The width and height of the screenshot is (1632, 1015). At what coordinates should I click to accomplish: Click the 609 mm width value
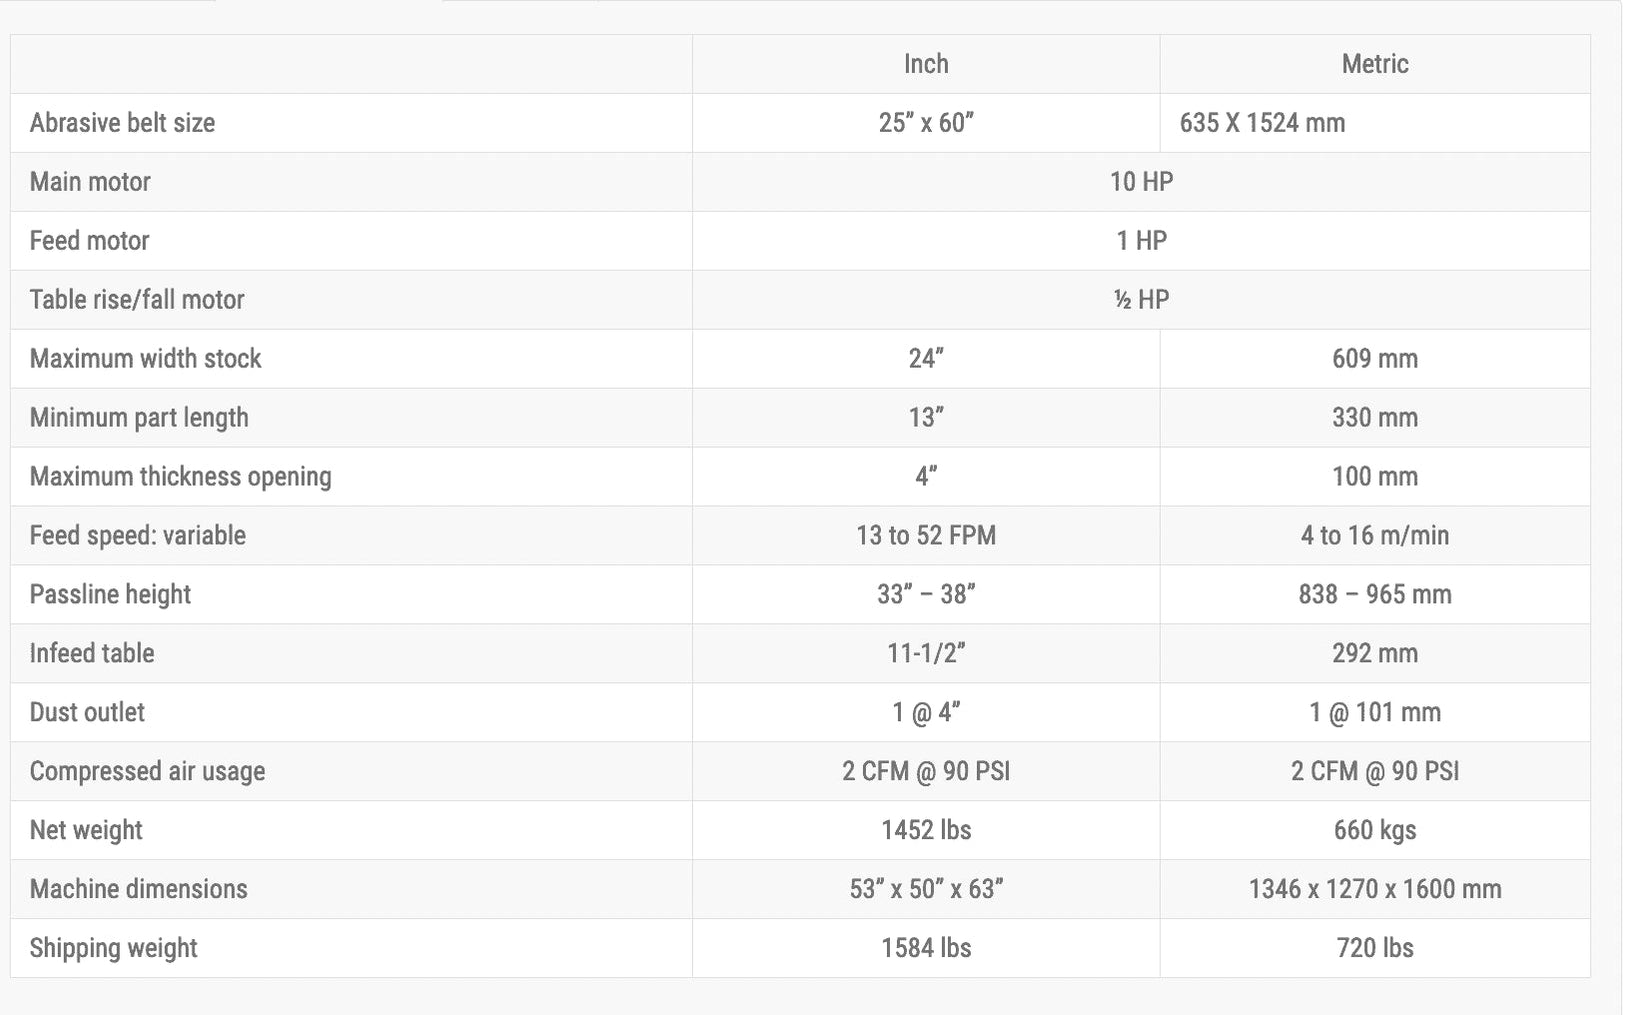[x=1375, y=359]
